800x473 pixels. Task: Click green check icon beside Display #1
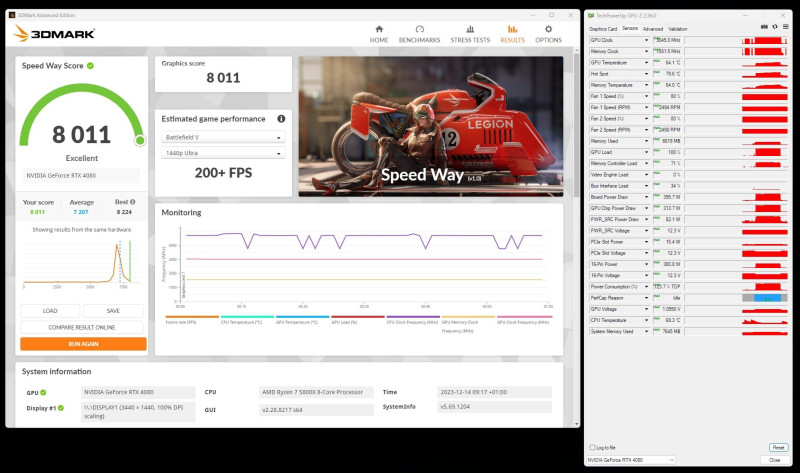(x=61, y=408)
